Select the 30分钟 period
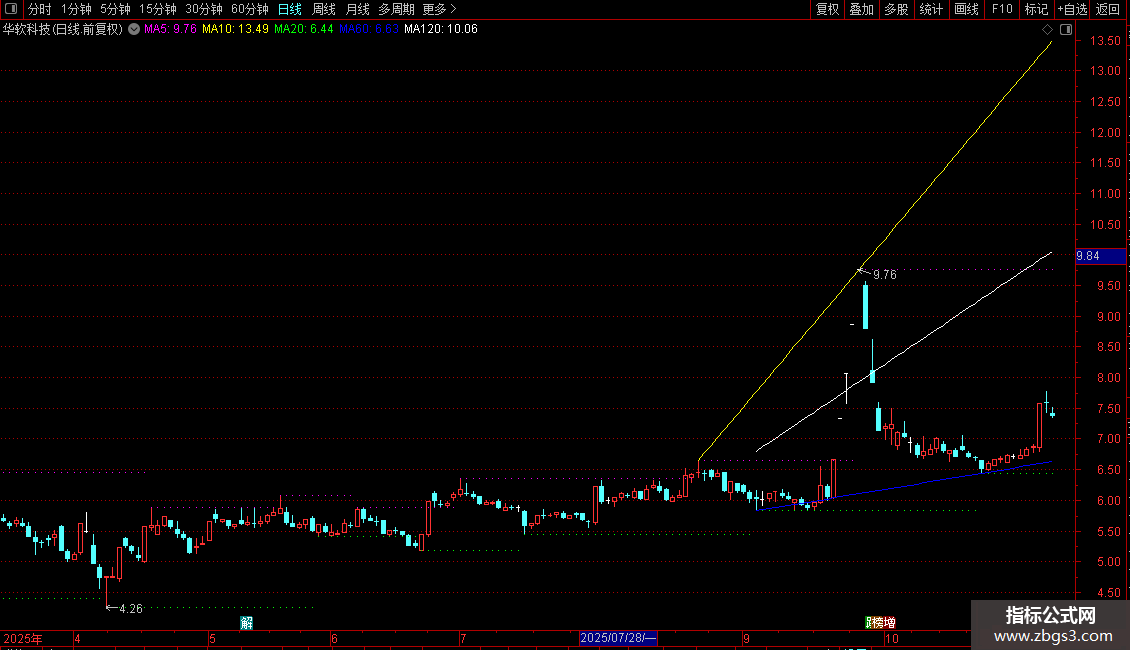Viewport: 1130px width, 650px height. tap(203, 9)
